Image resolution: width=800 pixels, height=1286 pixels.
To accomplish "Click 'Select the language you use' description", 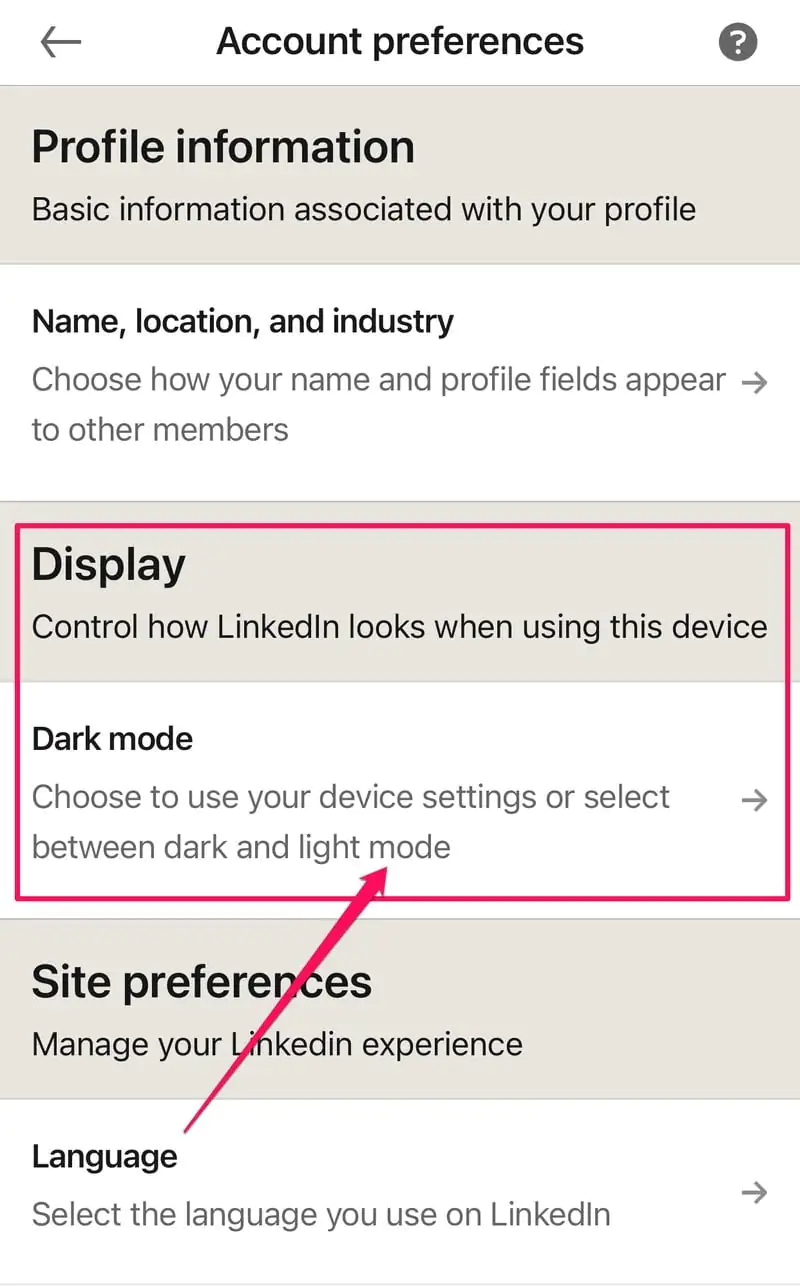I will (321, 1214).
